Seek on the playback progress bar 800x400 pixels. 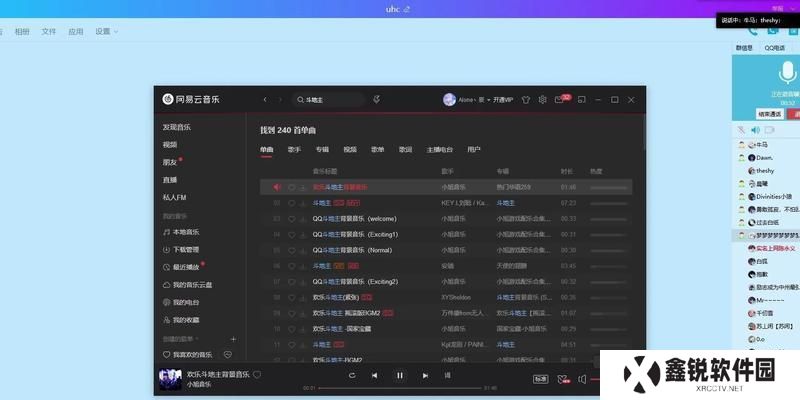(400, 388)
